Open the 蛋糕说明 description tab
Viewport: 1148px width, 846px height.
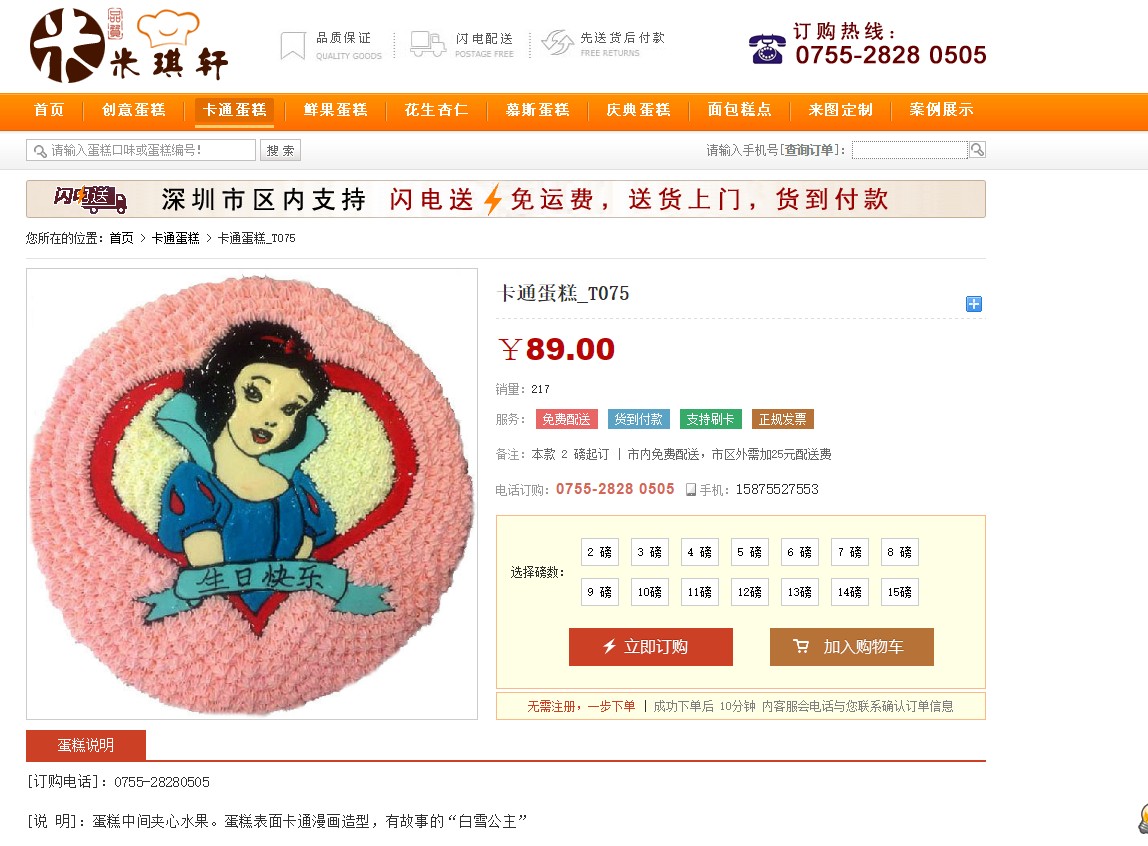[86, 745]
